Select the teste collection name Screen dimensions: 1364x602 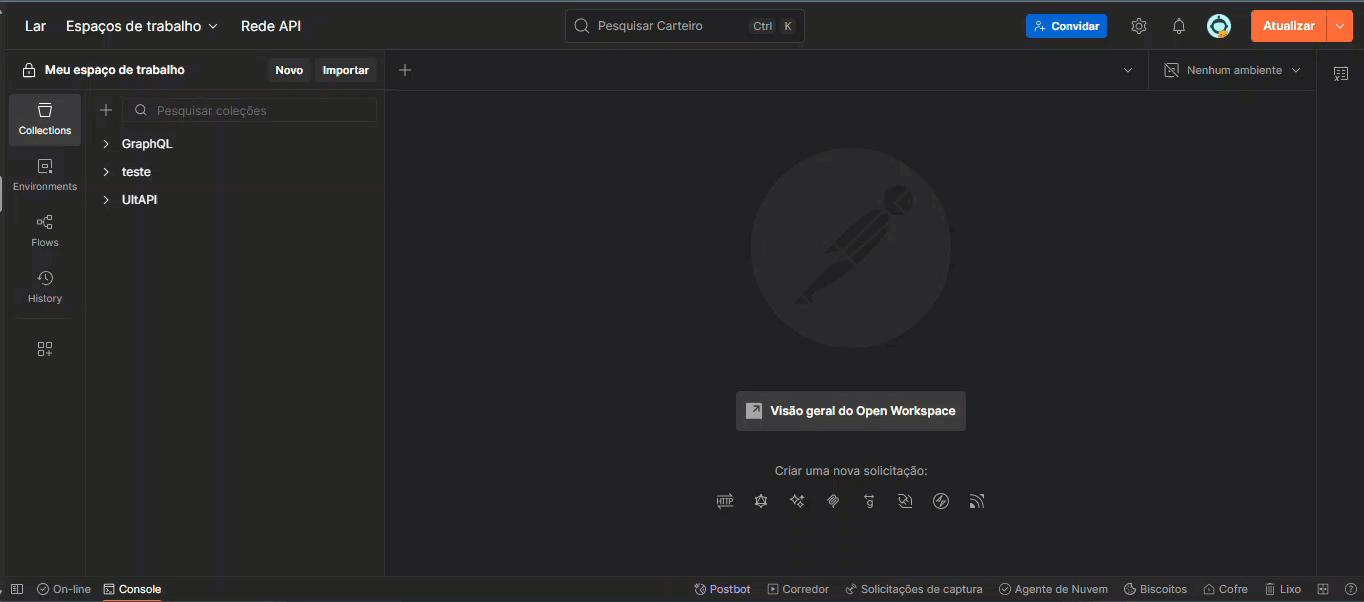click(x=136, y=172)
